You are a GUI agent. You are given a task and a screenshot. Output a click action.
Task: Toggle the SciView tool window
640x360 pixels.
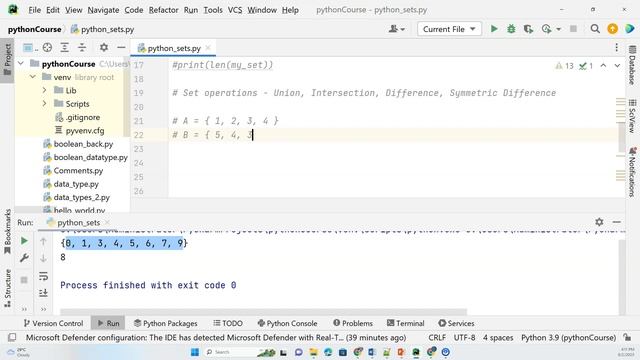[x=632, y=116]
